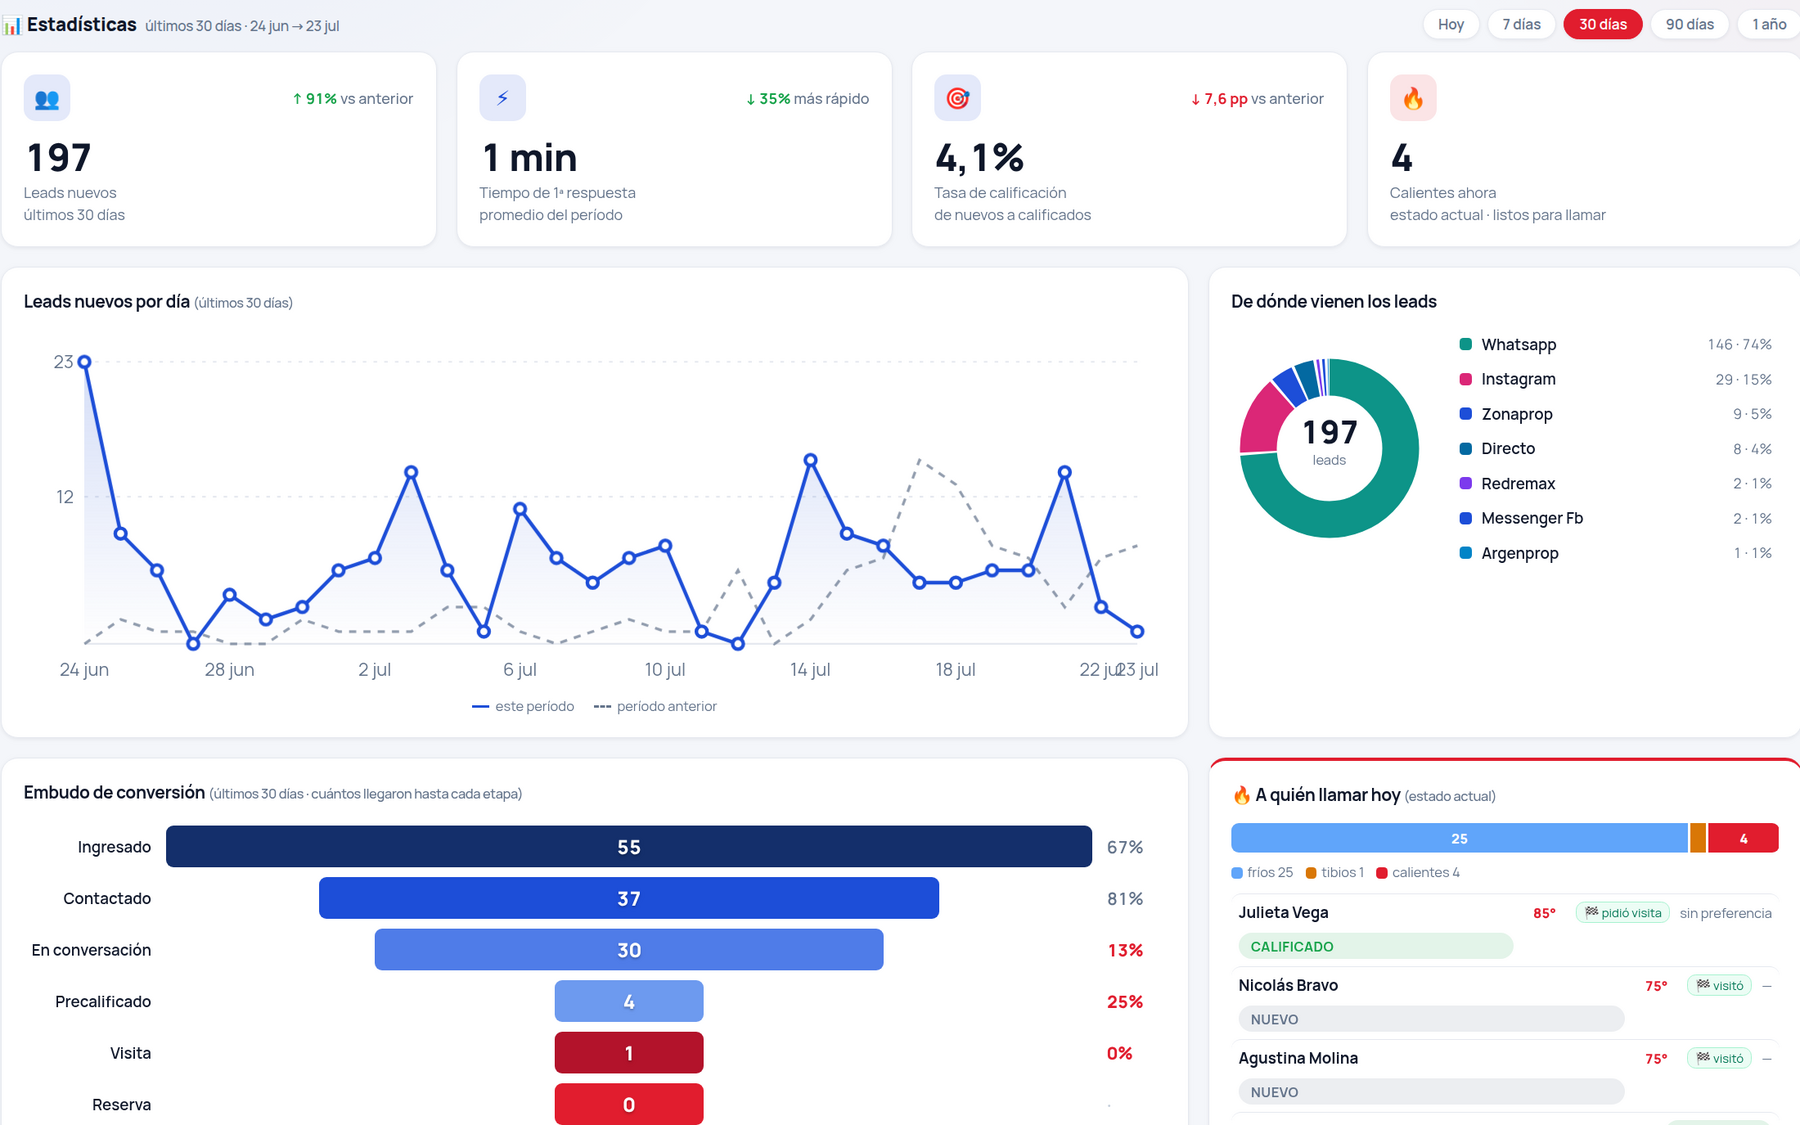Click the 1 min response time value
This screenshot has width=1800, height=1125.
(529, 157)
